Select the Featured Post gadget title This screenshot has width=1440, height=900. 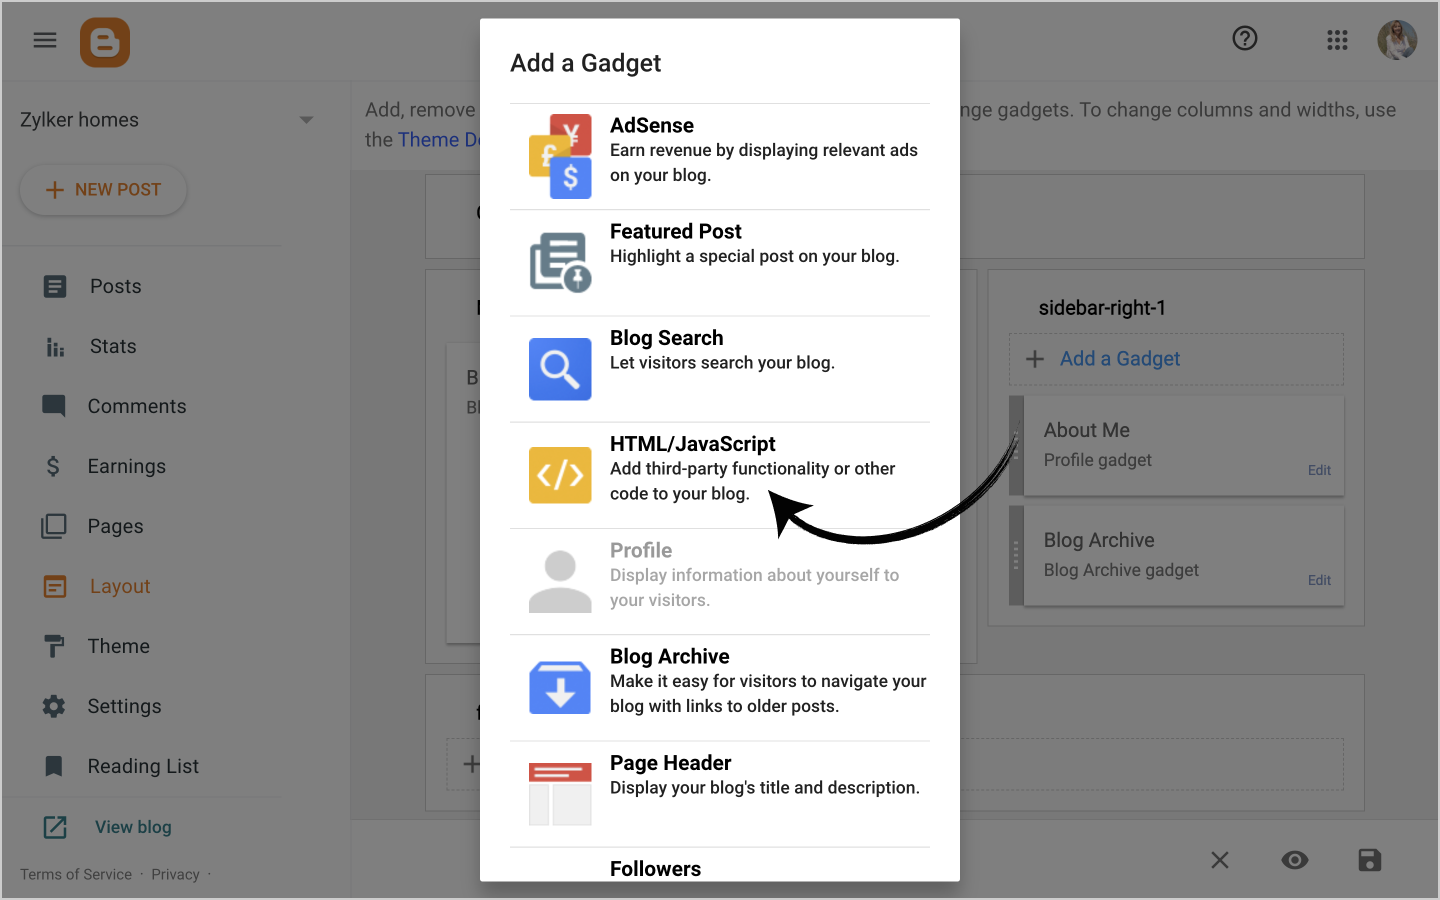tap(676, 231)
